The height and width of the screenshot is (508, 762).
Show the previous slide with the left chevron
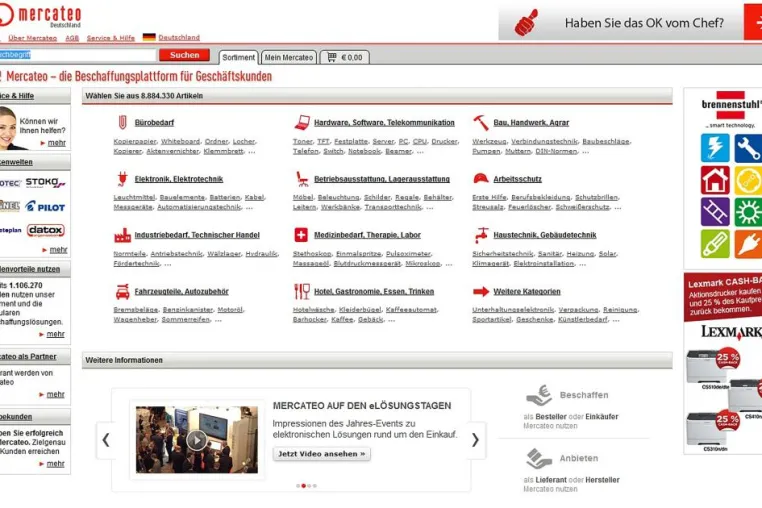pos(105,440)
